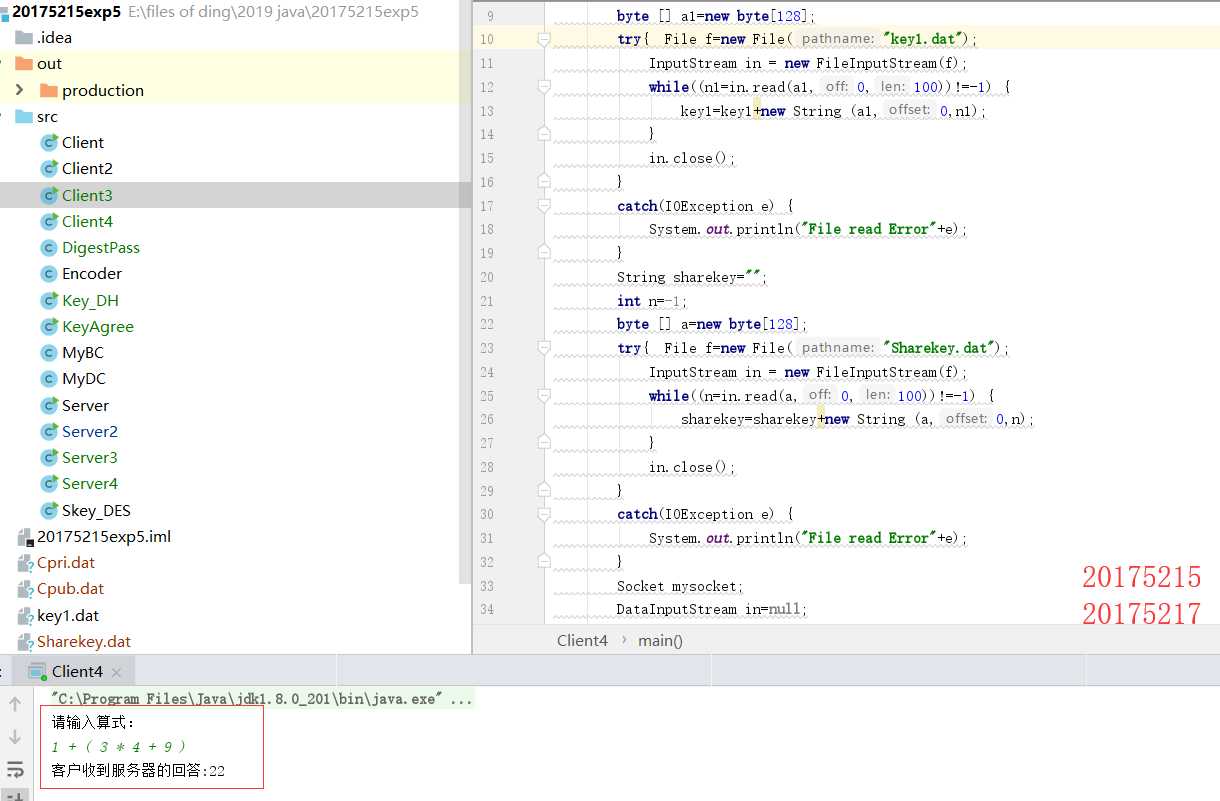Click the fold end marker at line 27
The height and width of the screenshot is (801, 1220).
click(x=543, y=443)
